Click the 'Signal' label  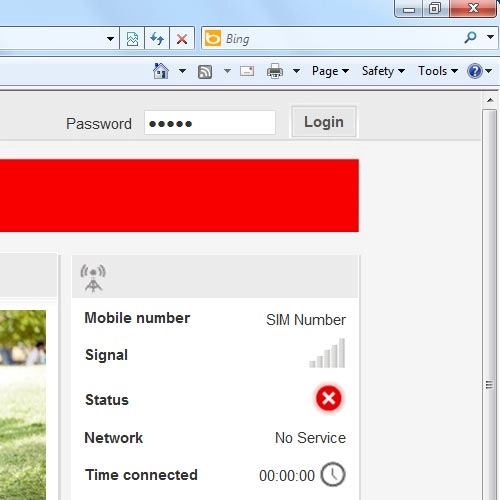click(x=107, y=355)
